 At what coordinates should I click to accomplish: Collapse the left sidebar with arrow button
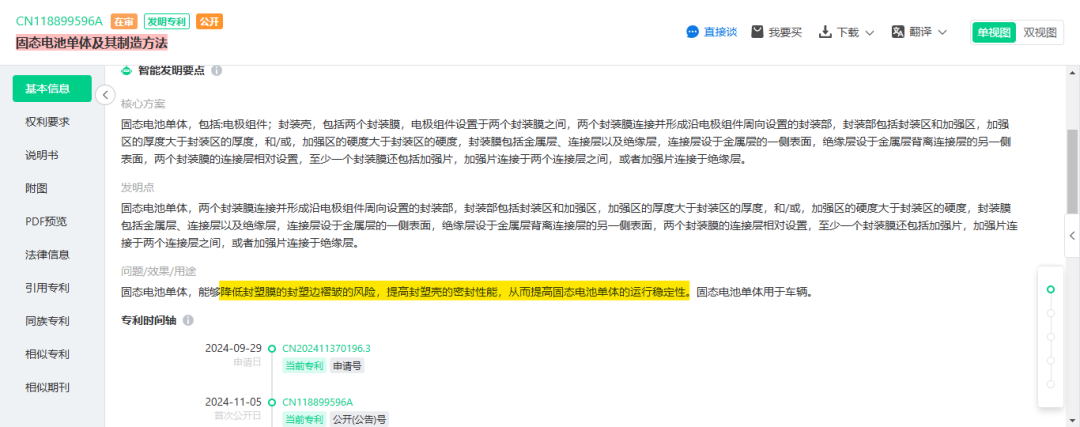click(x=105, y=94)
